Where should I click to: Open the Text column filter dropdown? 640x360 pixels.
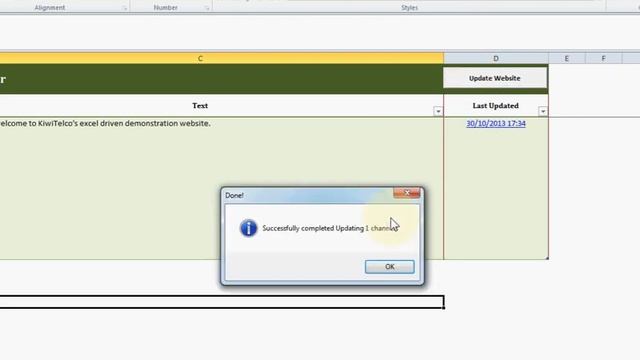point(438,111)
